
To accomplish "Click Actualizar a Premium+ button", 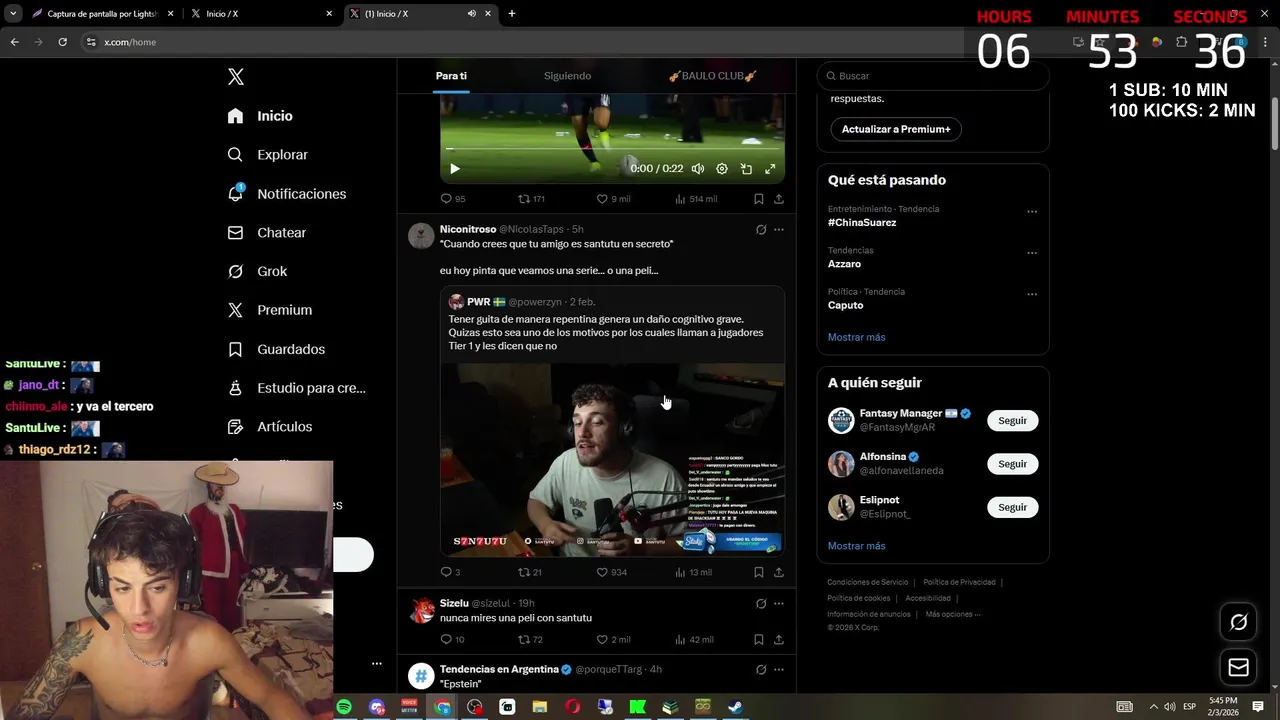I will pyautogui.click(x=896, y=129).
